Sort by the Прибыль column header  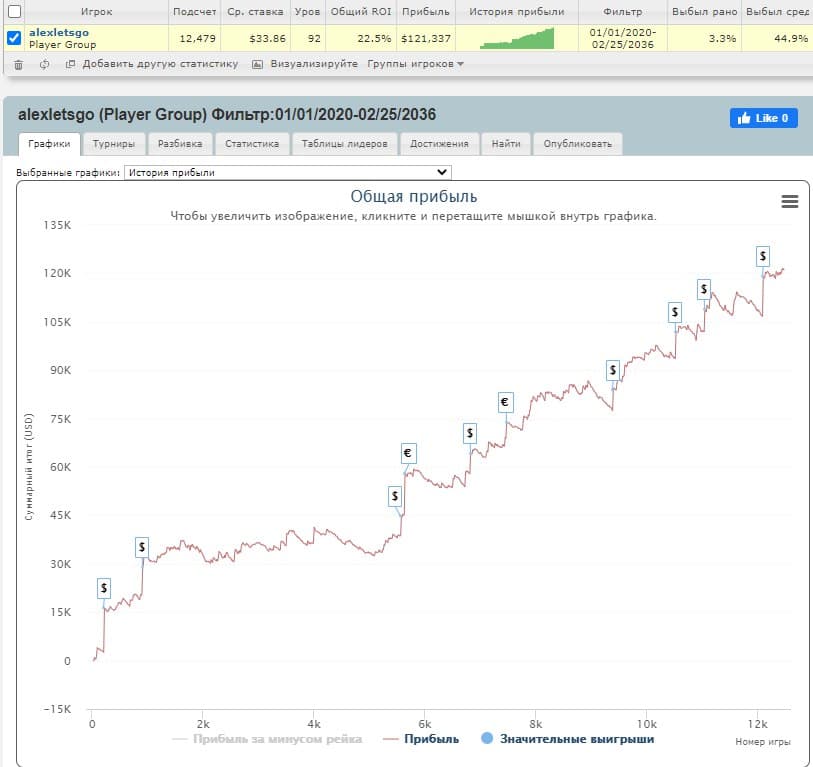pyautogui.click(x=426, y=11)
